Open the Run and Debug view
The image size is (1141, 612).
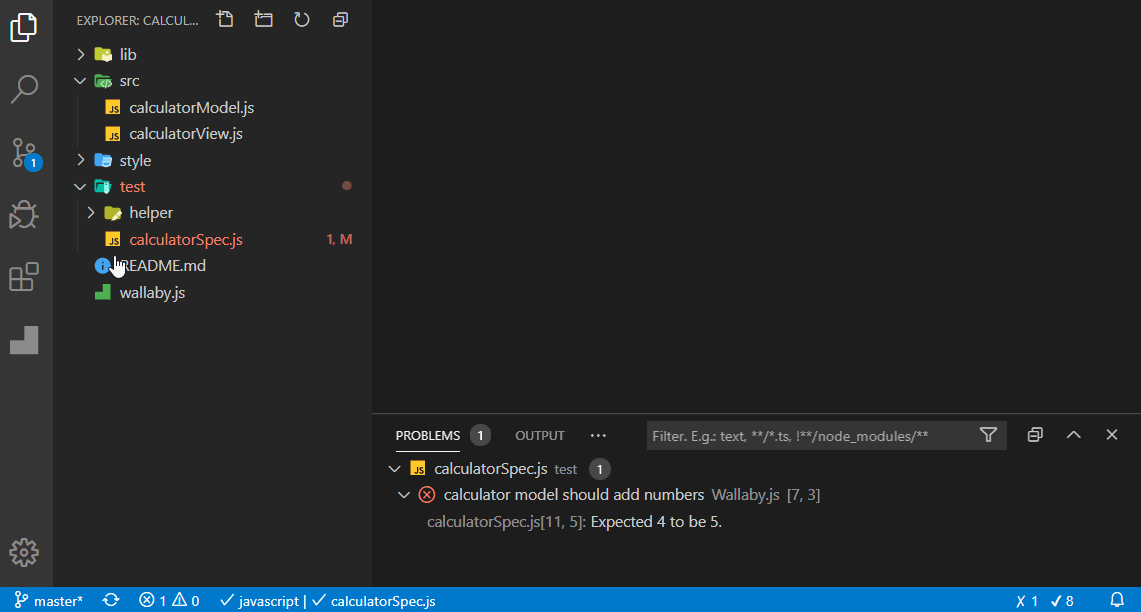coord(24,215)
